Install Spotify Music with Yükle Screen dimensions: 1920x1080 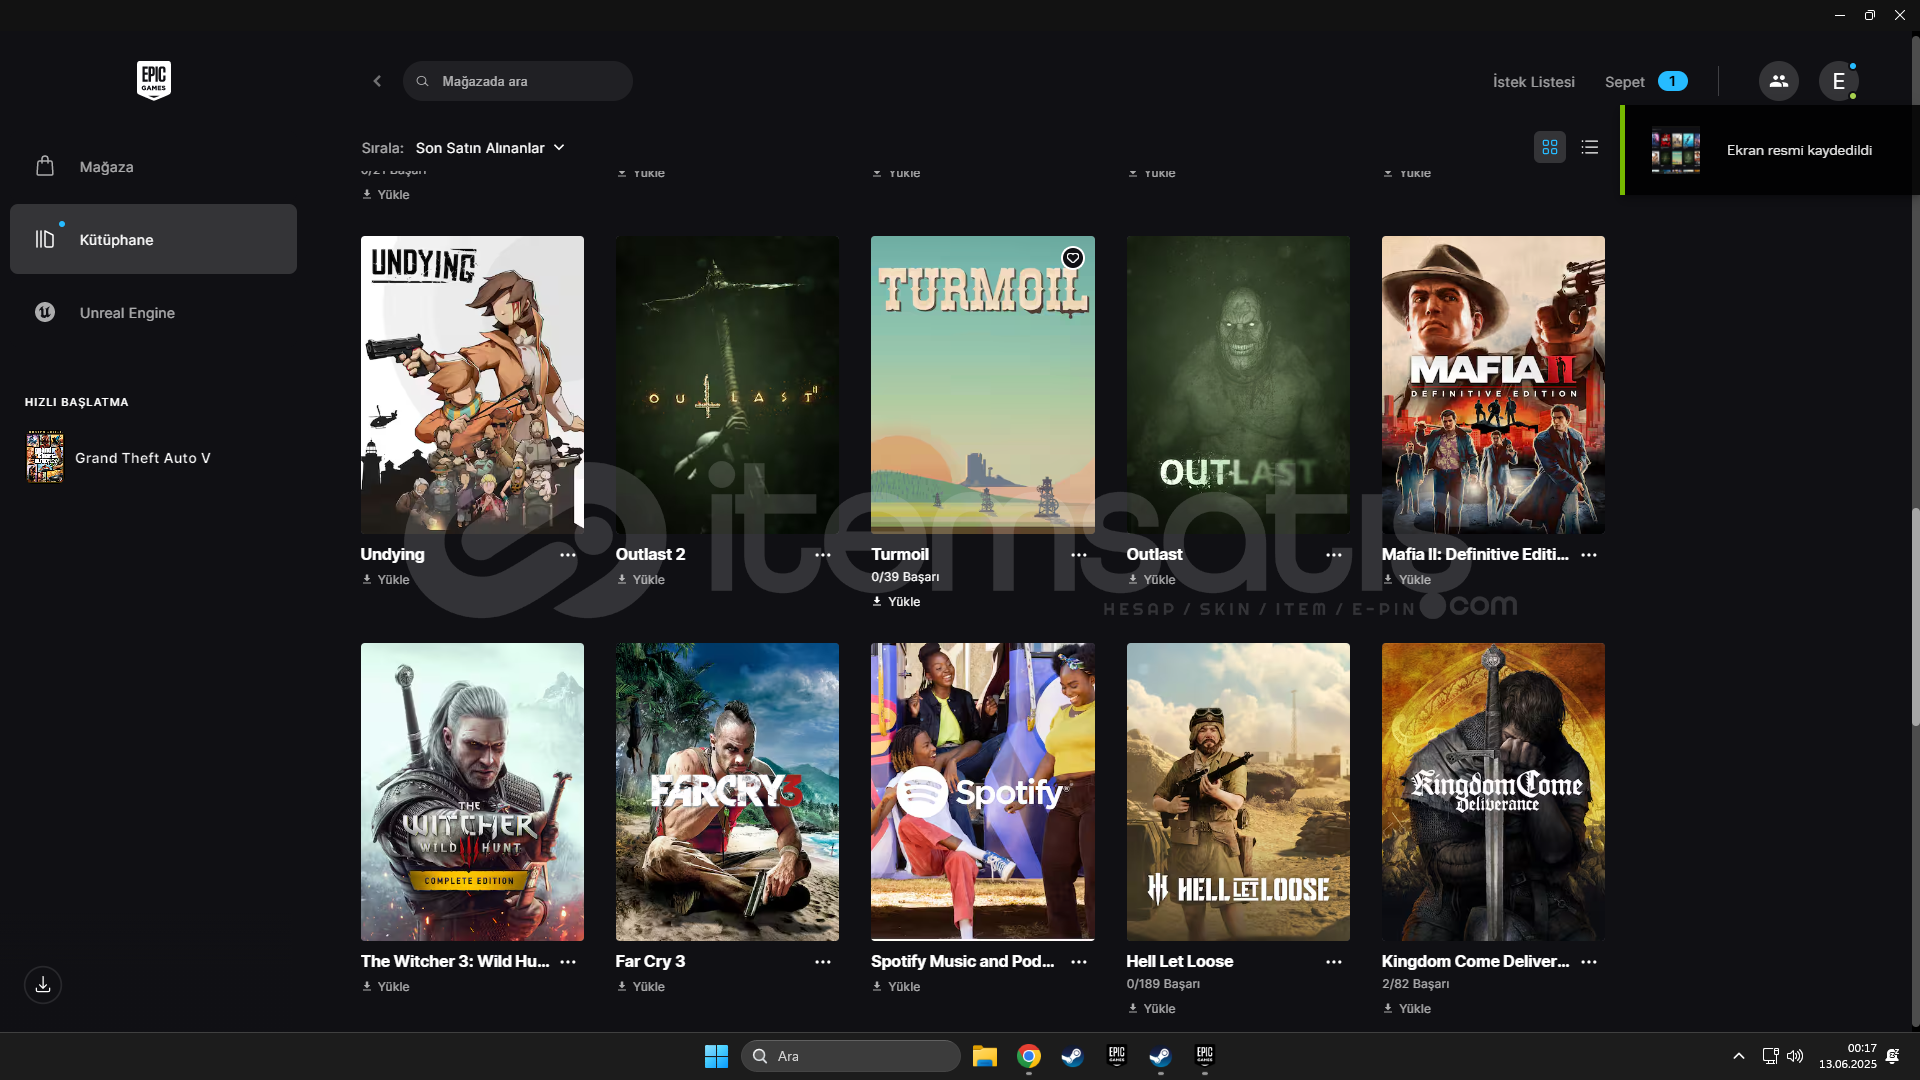[x=896, y=987]
